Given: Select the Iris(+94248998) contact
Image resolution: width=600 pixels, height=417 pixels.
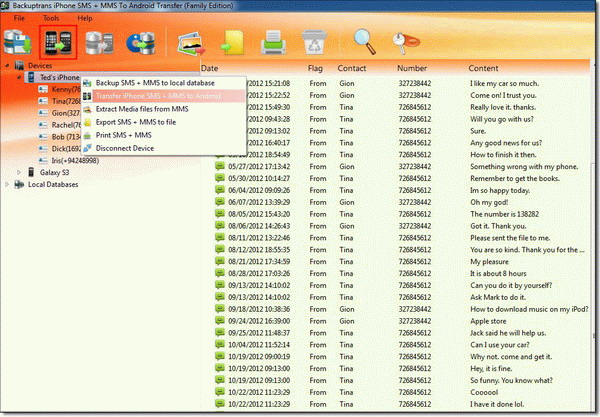Looking at the screenshot, I should 75,161.
